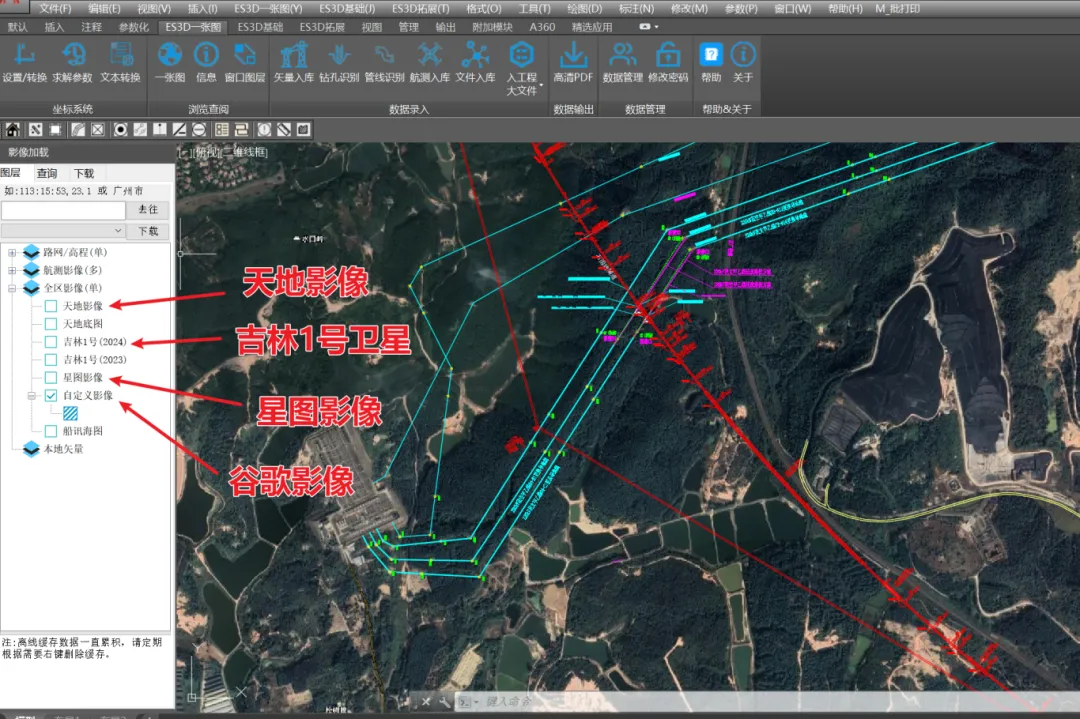Start the 钻孔识别 tool
The height and width of the screenshot is (719, 1080).
click(x=339, y=62)
